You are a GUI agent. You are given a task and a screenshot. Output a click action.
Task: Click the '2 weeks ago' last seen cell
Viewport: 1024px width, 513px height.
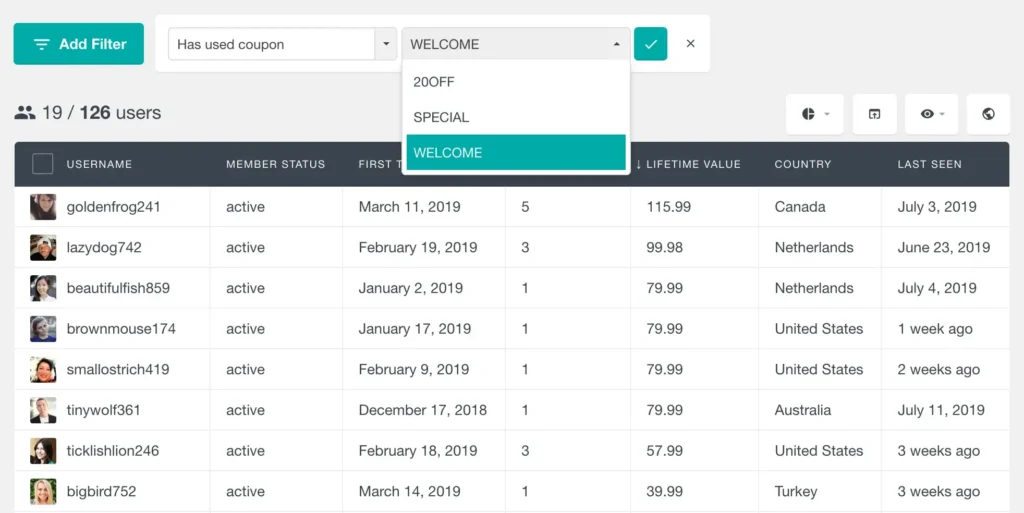(938, 369)
